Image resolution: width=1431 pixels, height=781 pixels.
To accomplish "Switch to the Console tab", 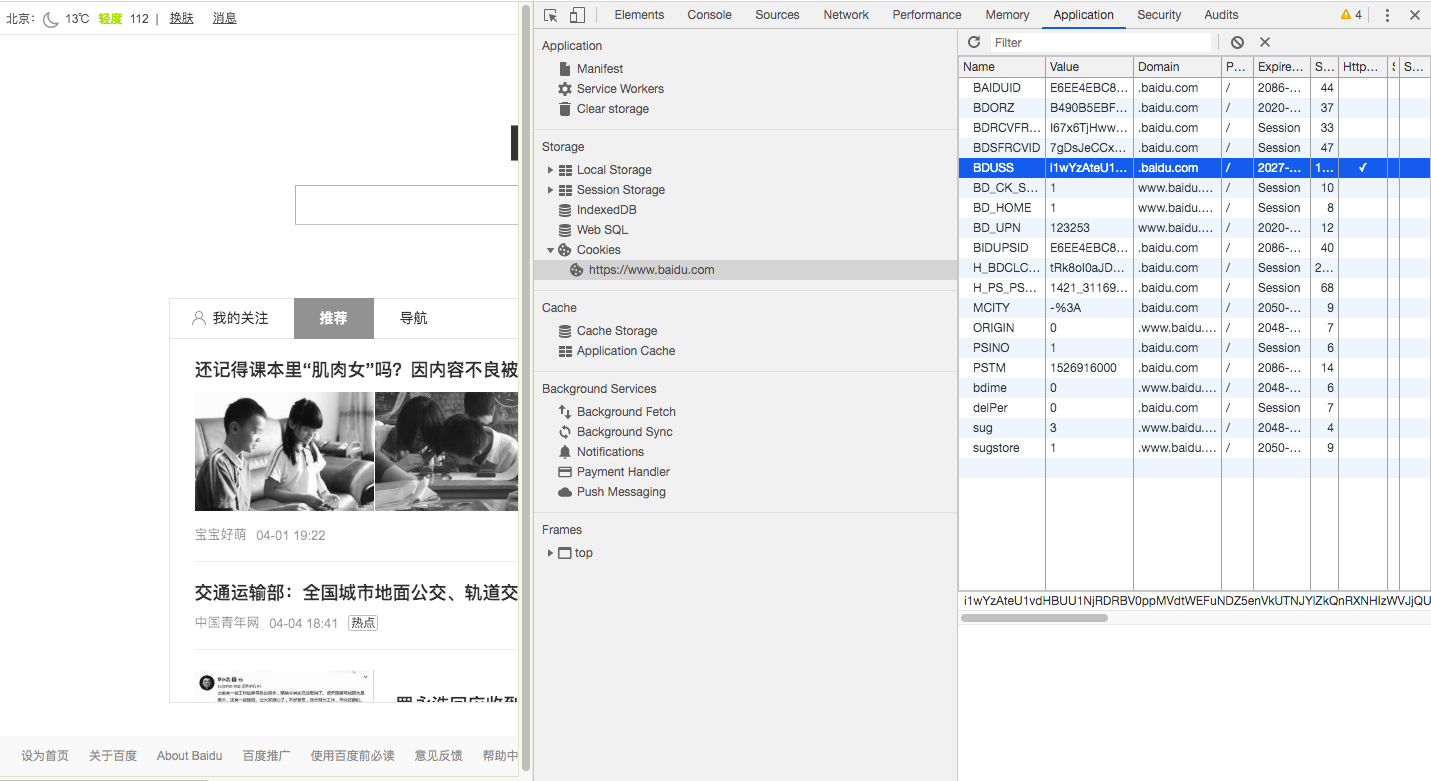I will click(x=709, y=15).
